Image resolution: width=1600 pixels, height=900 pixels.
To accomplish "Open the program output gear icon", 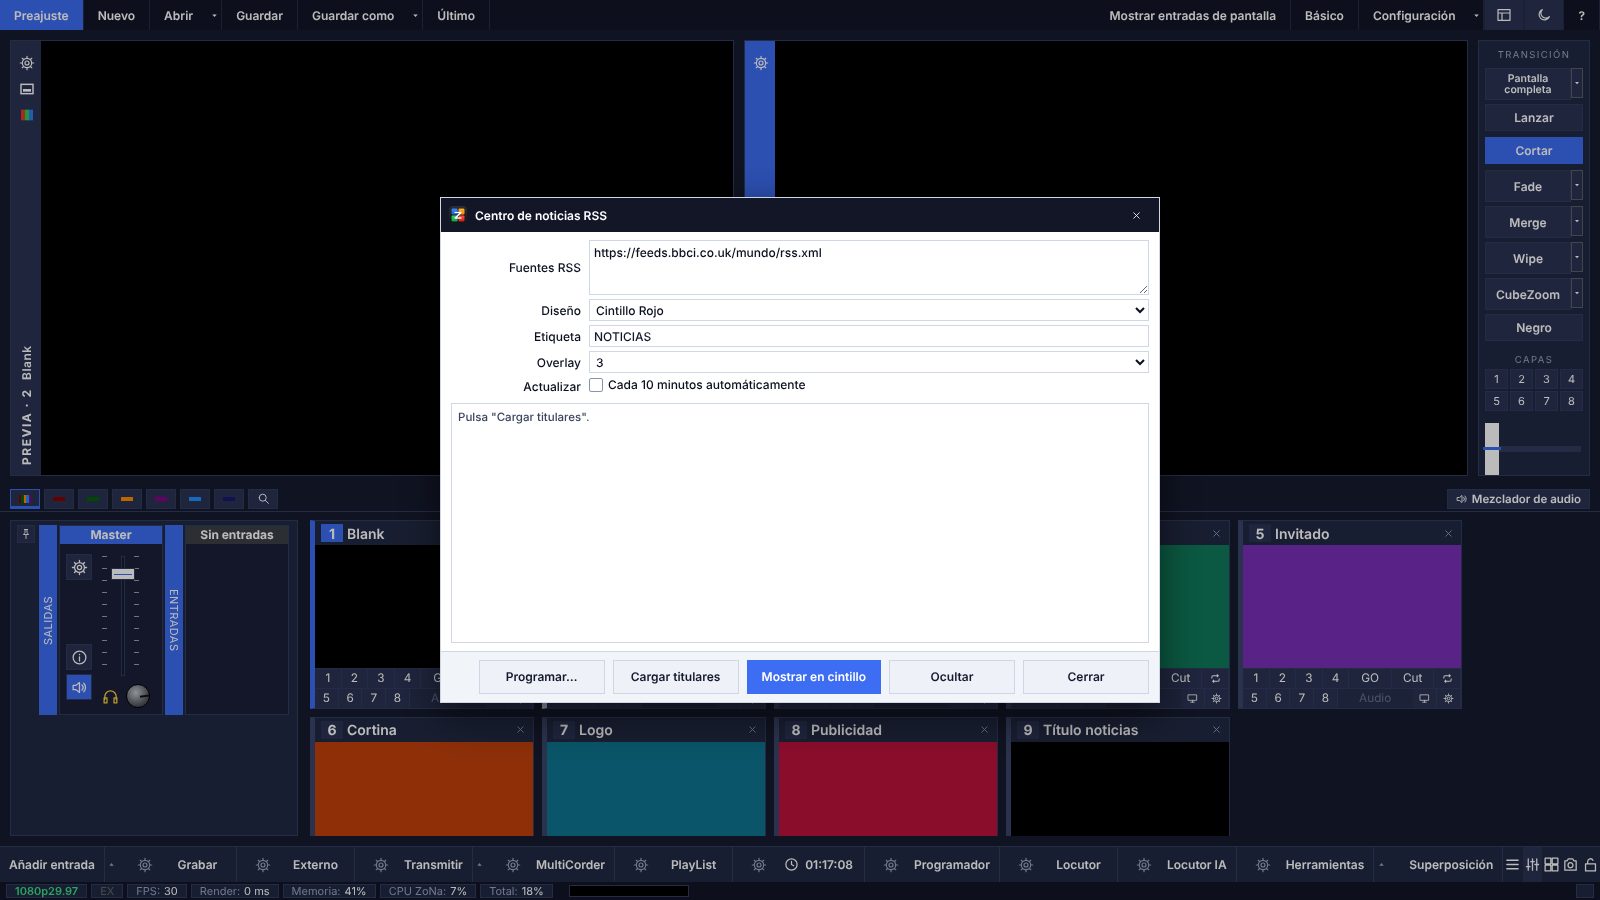I will tap(761, 63).
